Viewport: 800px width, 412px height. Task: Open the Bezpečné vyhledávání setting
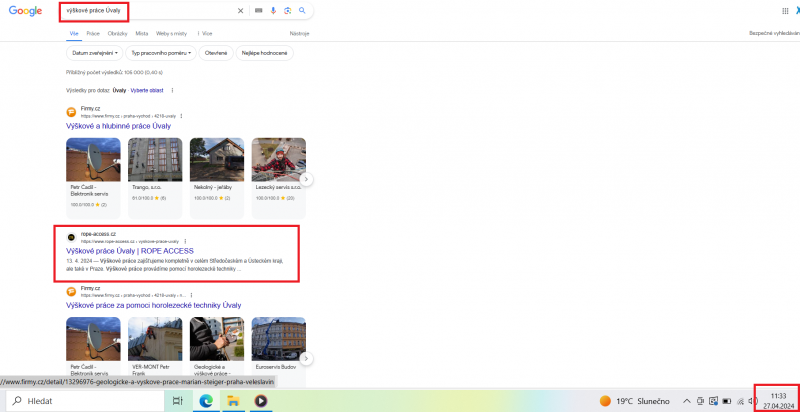[774, 34]
